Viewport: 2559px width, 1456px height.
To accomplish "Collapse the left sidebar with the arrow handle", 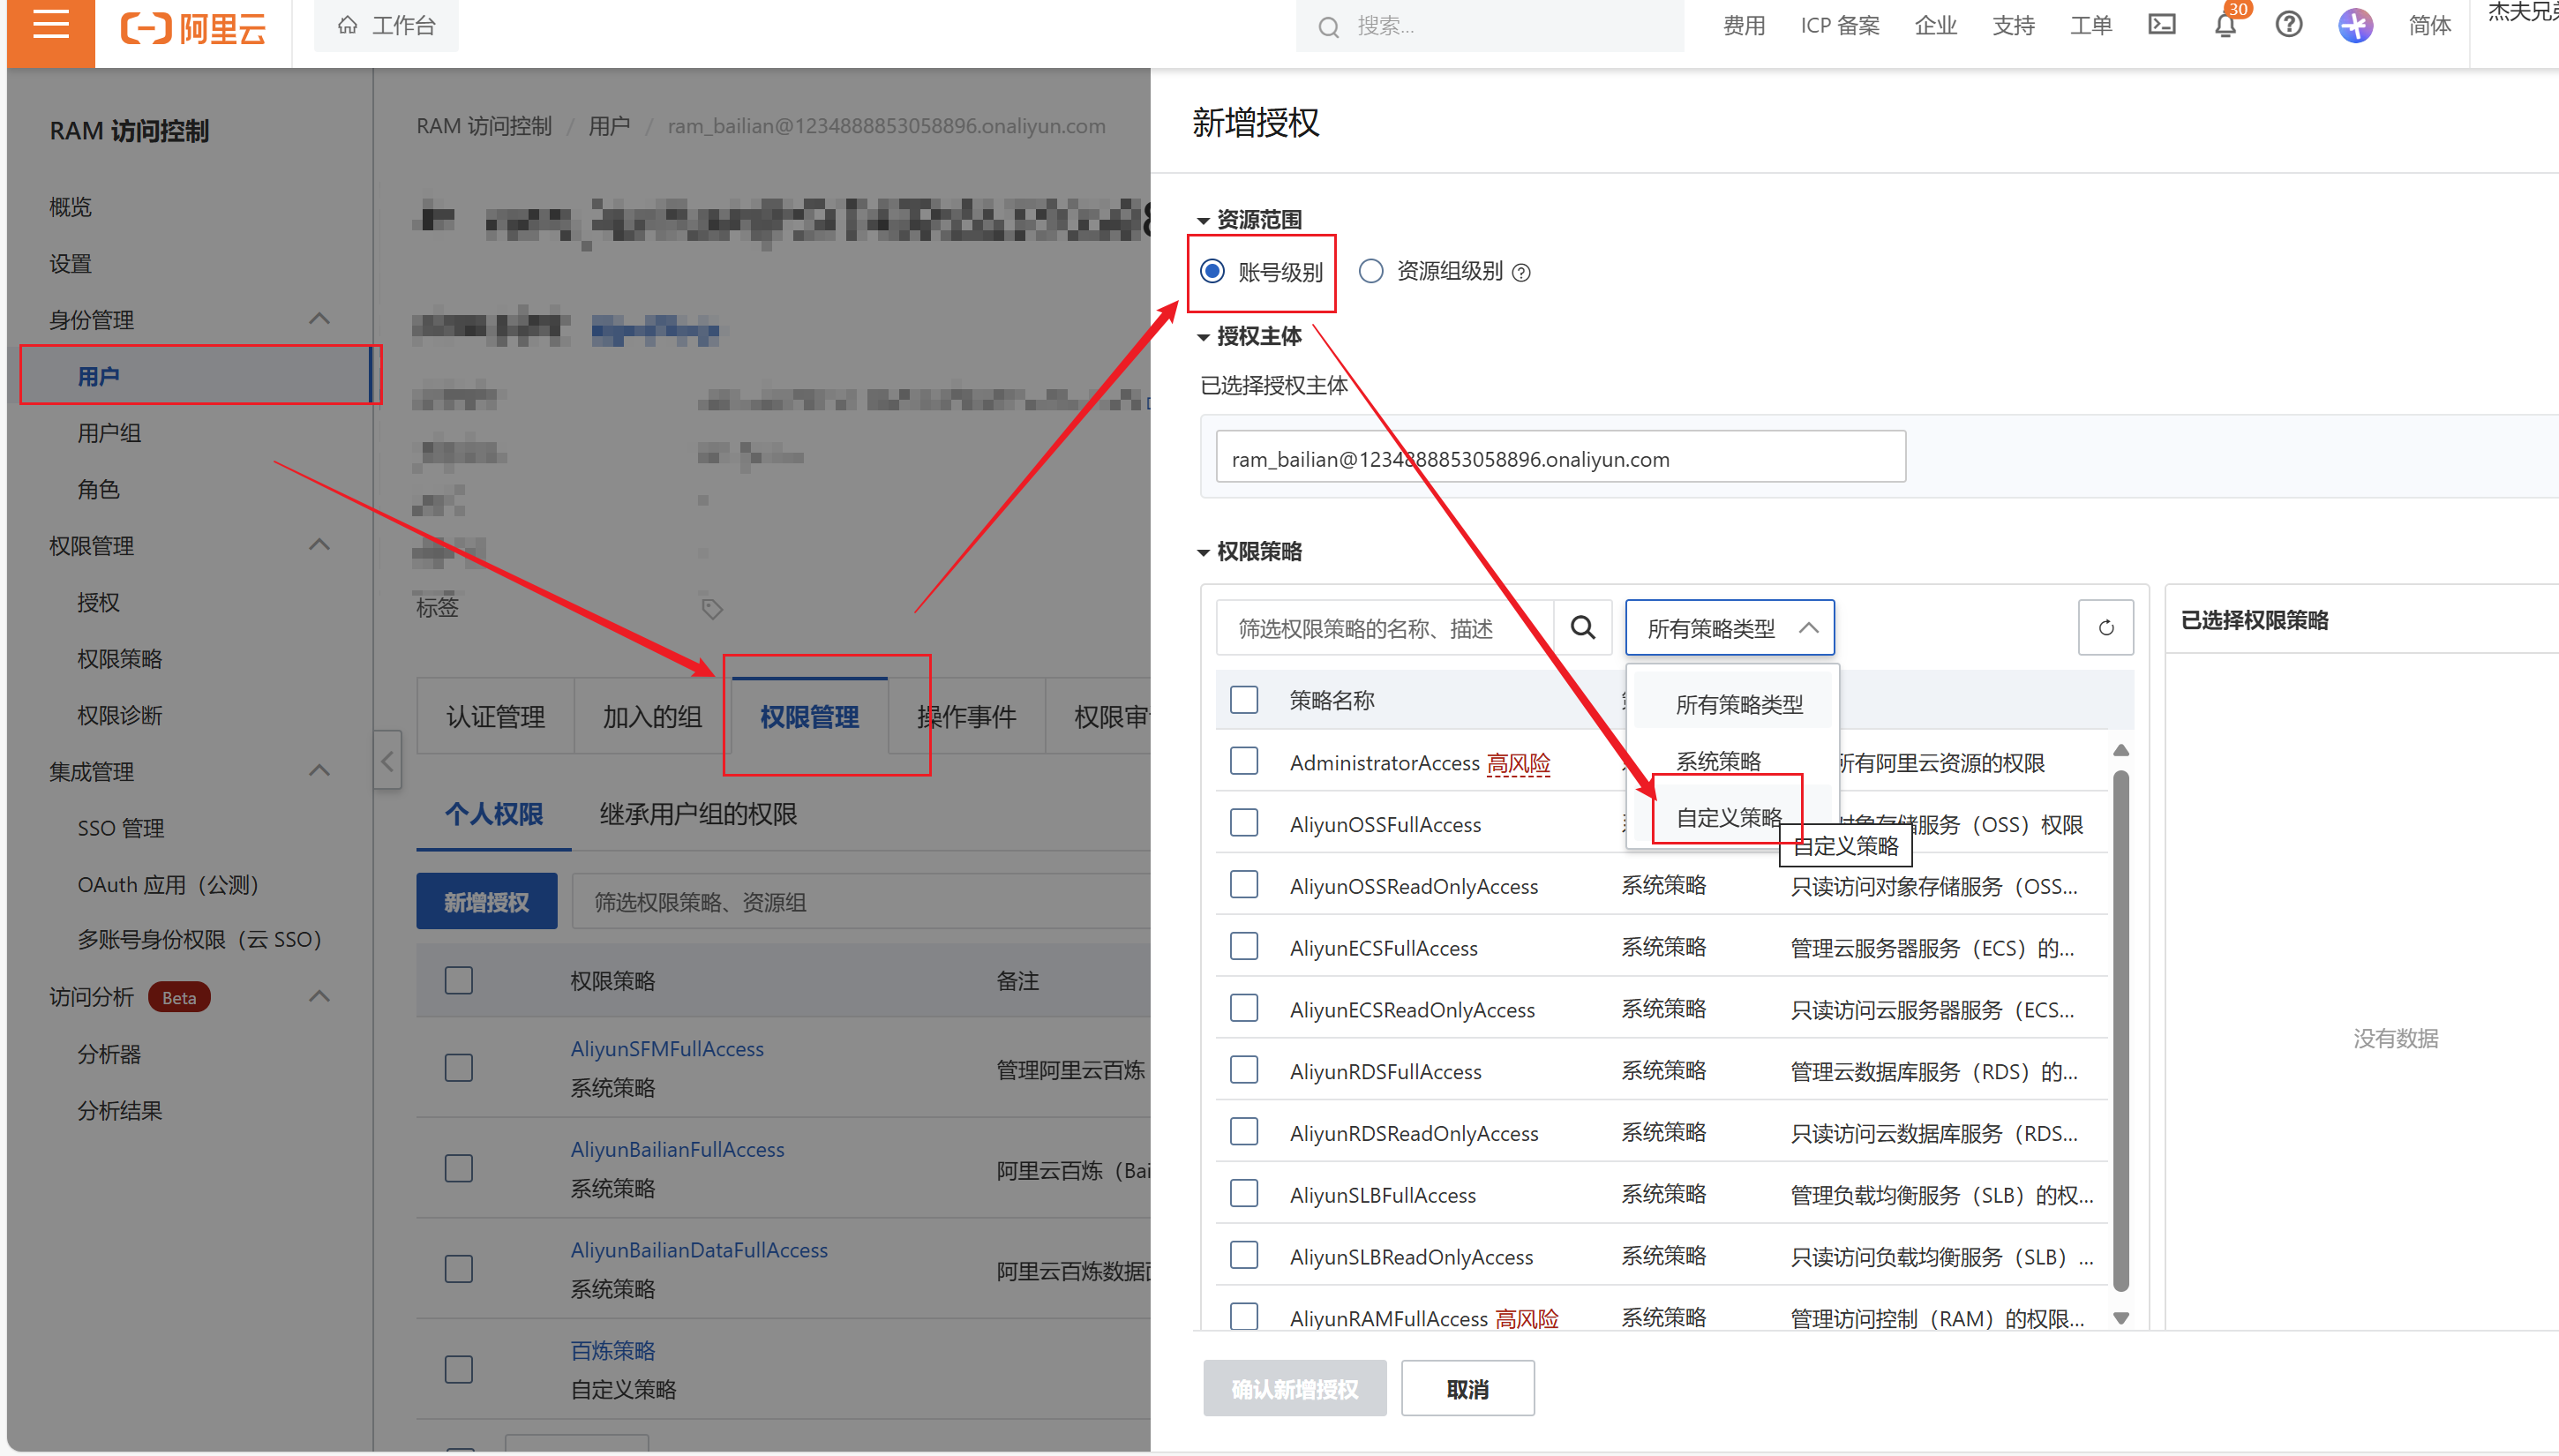I will pyautogui.click(x=387, y=761).
